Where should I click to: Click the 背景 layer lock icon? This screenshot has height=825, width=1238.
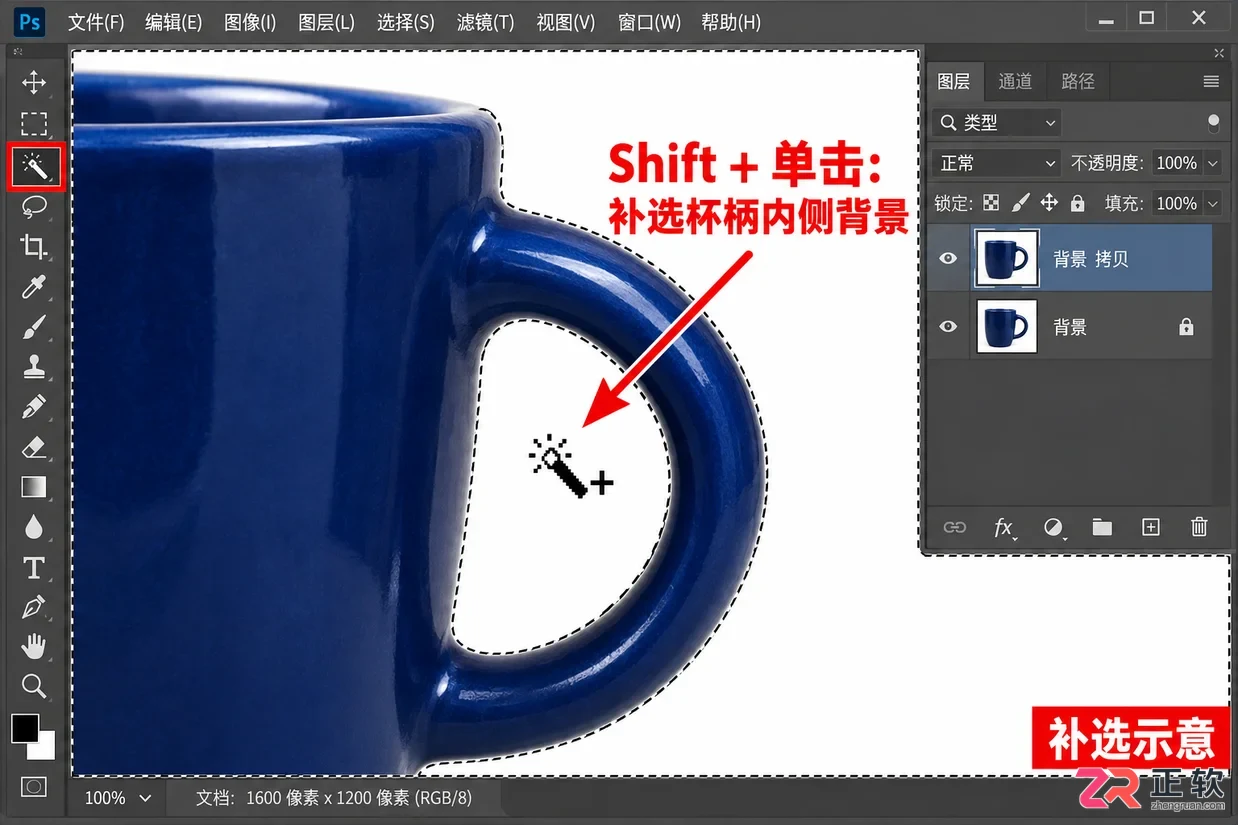pos(1186,327)
